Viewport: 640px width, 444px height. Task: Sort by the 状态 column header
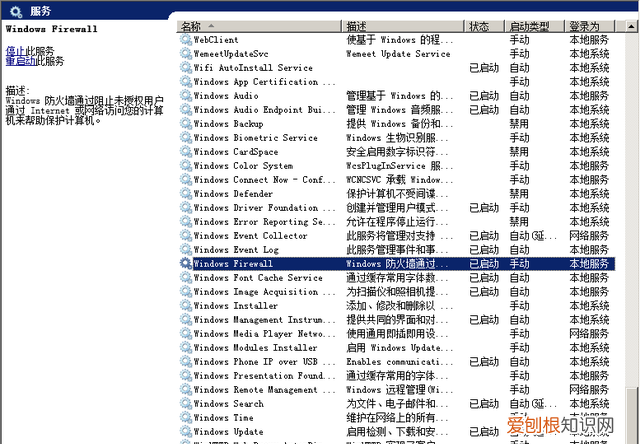[x=484, y=26]
